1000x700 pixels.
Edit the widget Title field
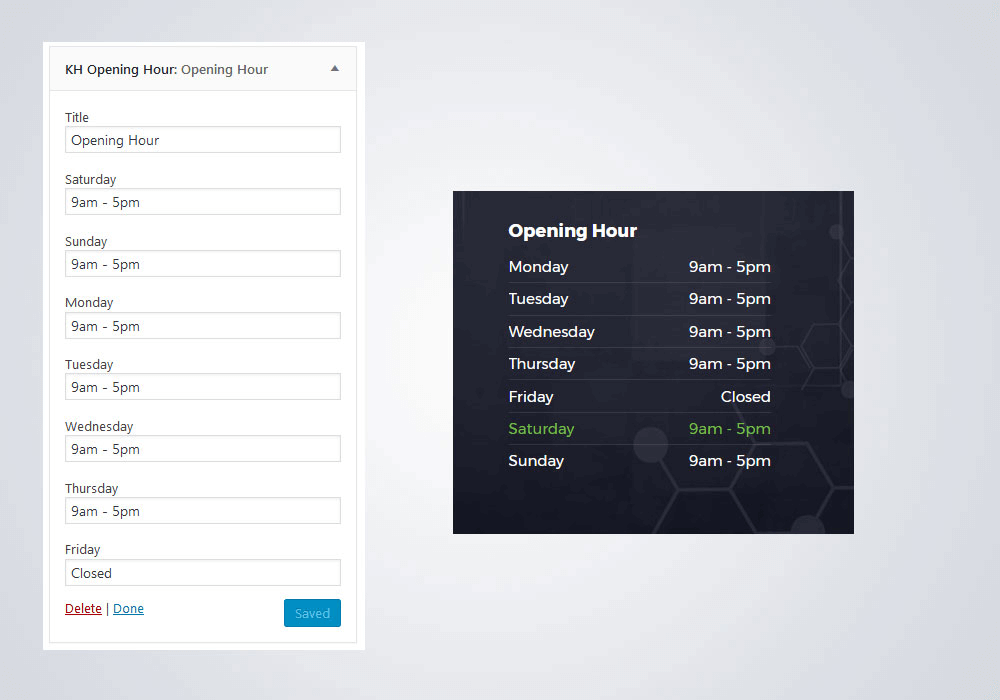coord(202,140)
